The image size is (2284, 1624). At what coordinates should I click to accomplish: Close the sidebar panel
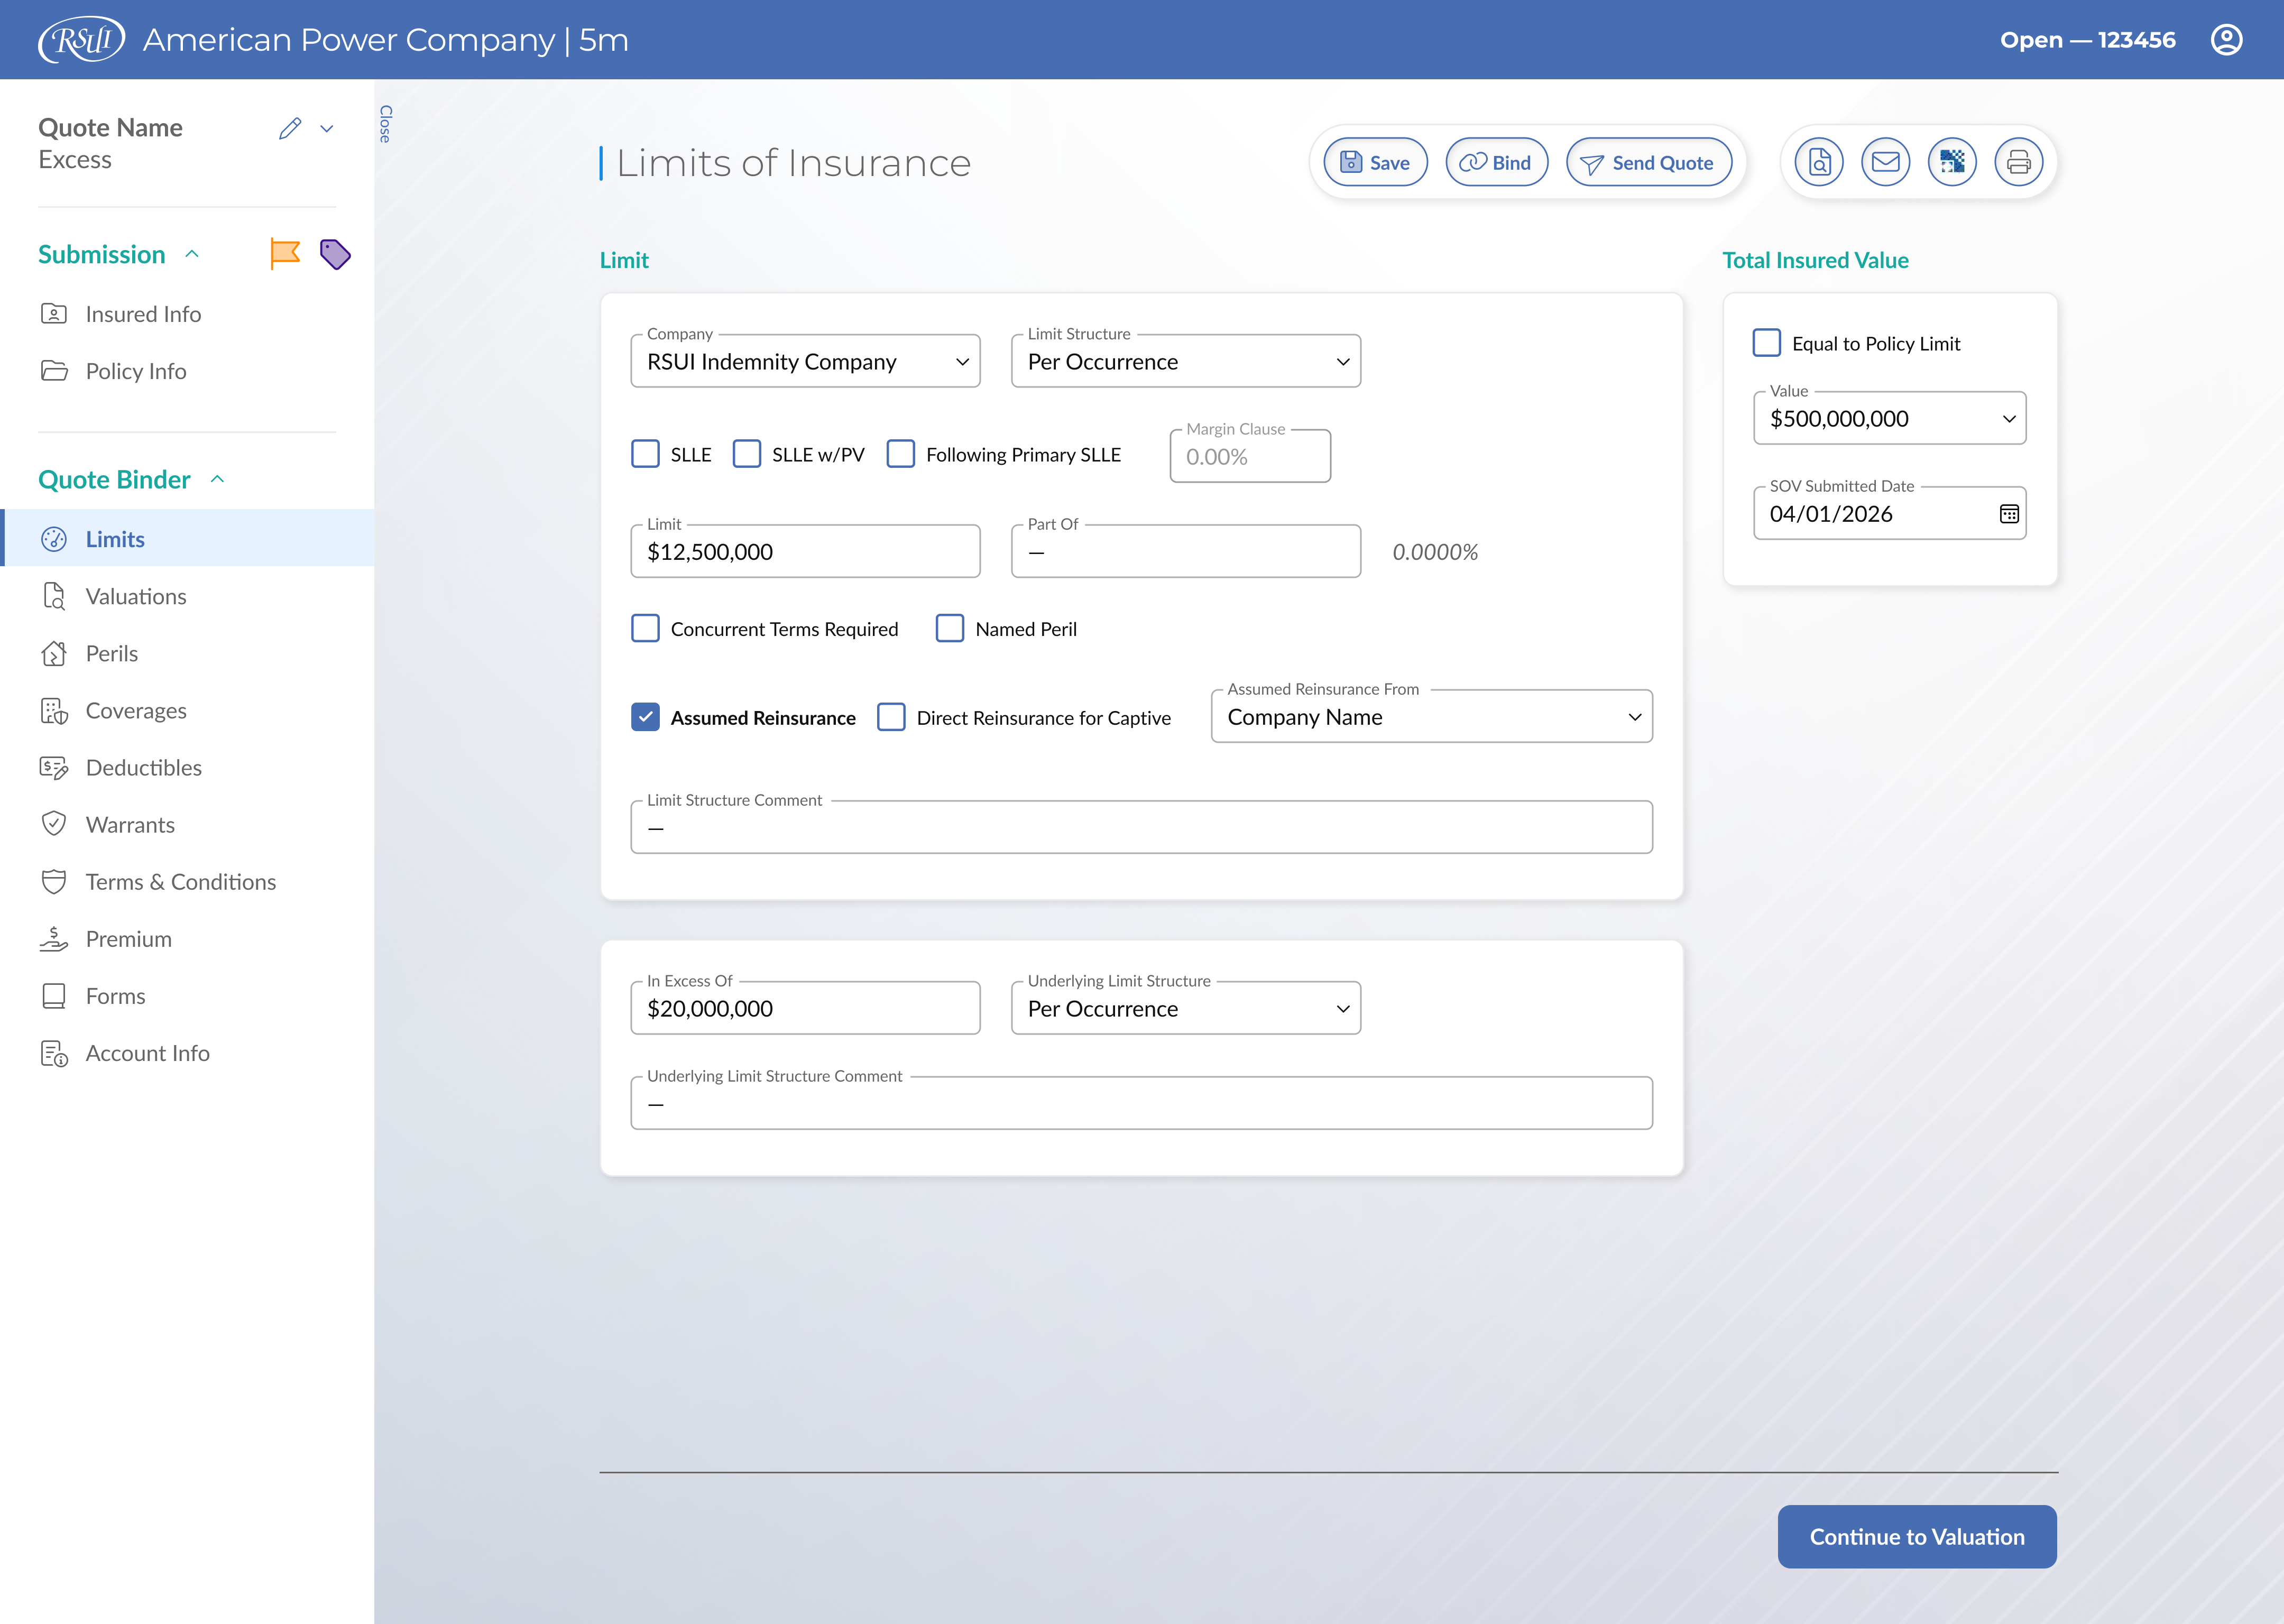point(386,124)
